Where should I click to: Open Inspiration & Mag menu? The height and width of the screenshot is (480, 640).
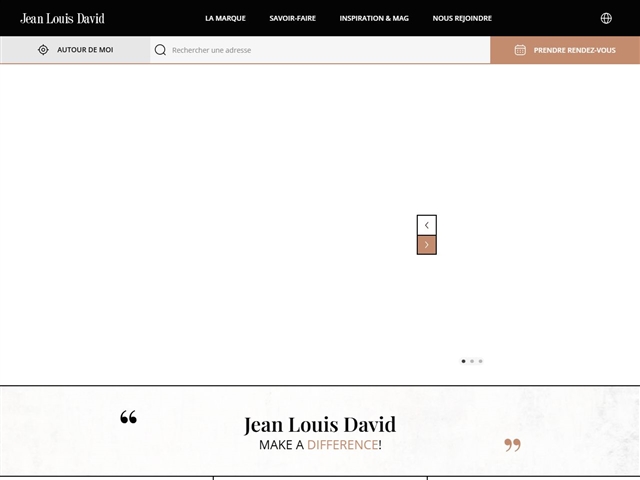(374, 18)
